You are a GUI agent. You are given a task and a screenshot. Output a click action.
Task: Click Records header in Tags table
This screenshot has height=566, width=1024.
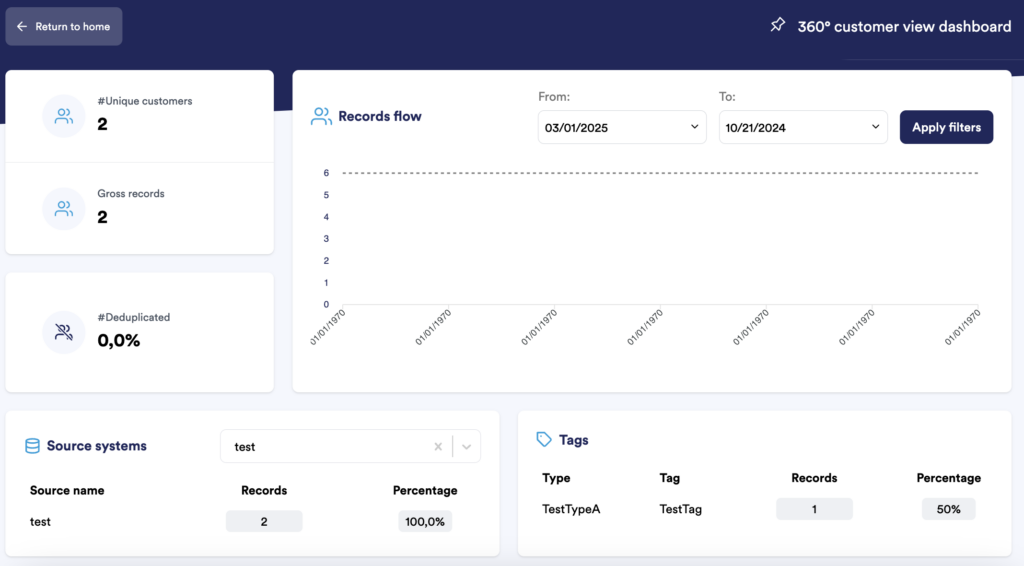[x=814, y=478]
